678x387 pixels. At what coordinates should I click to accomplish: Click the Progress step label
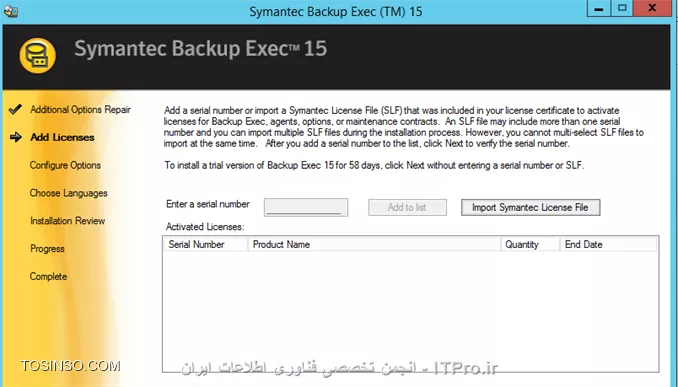pyautogui.click(x=47, y=249)
